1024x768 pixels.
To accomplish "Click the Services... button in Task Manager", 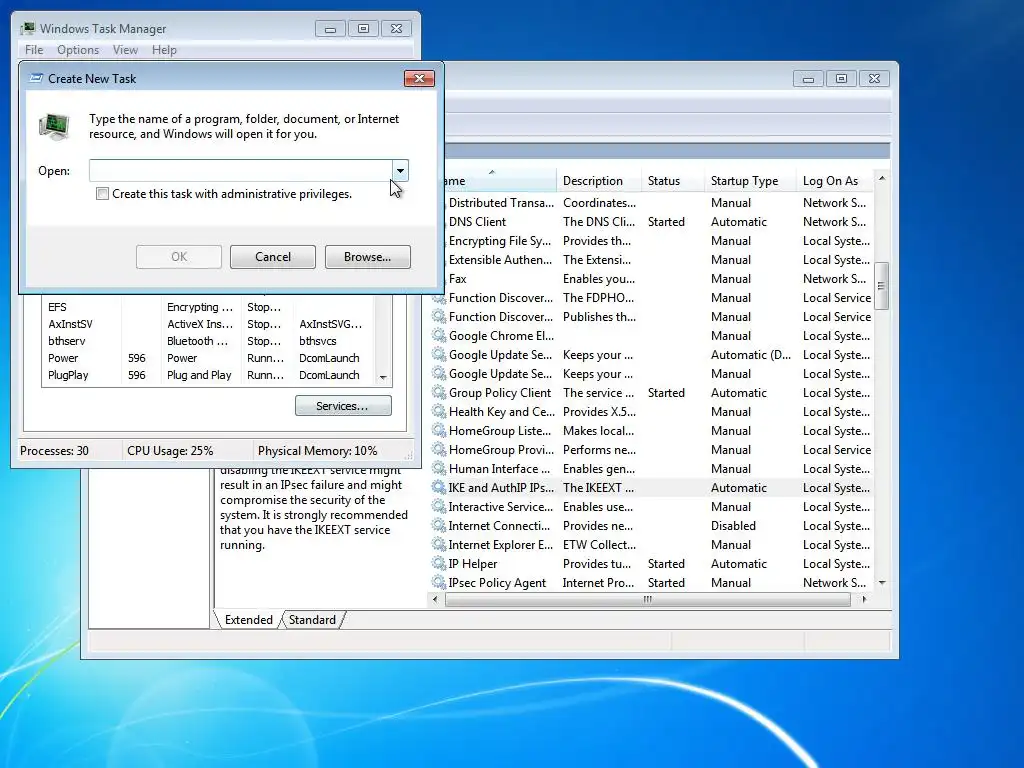I will [x=343, y=406].
